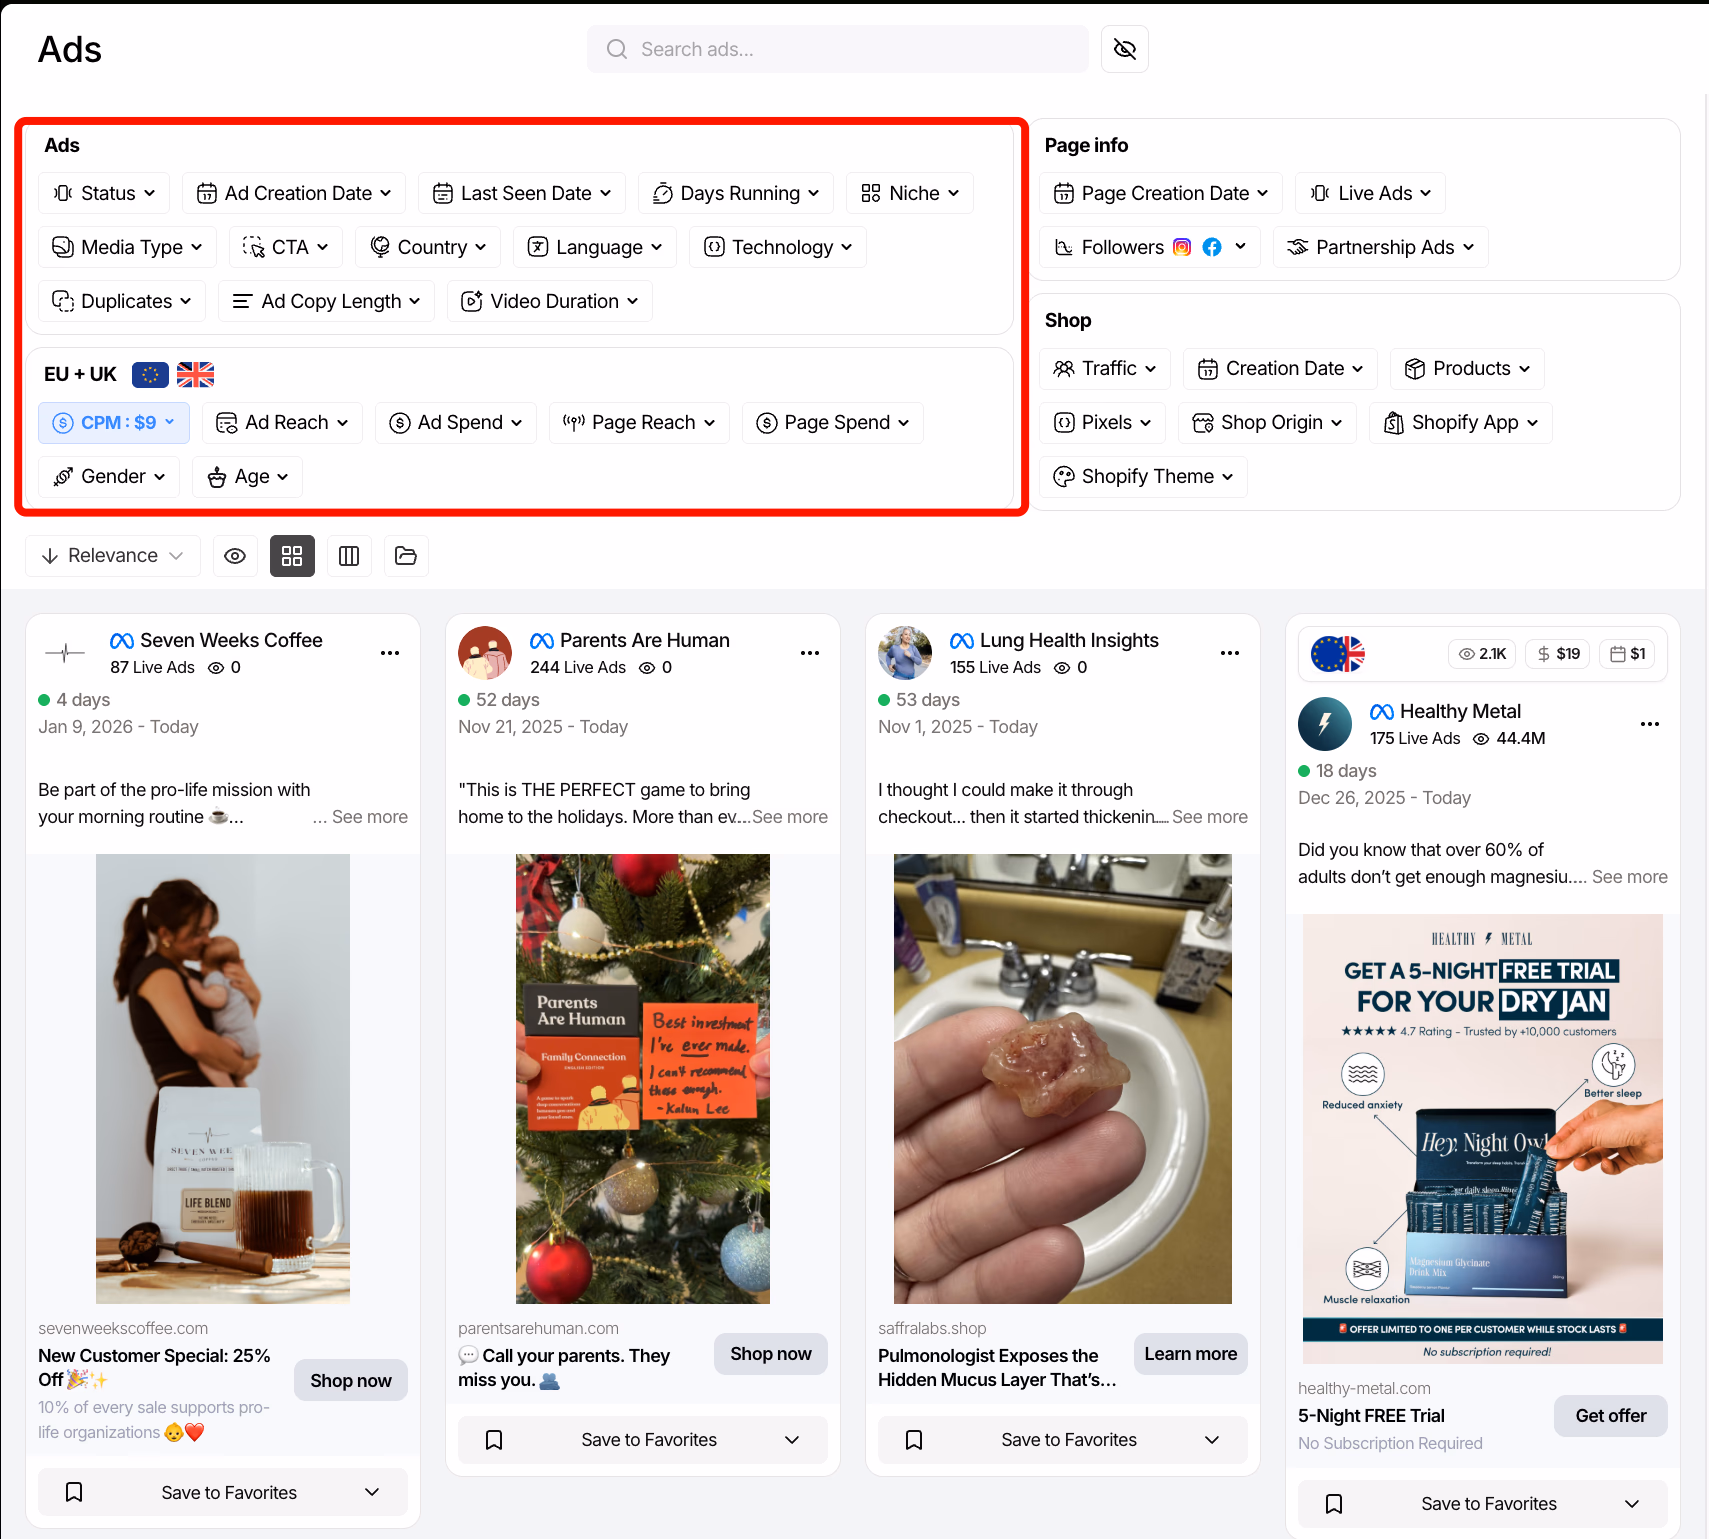Image resolution: width=1709 pixels, height=1539 pixels.
Task: Open Video Duration filter
Action: coord(550,301)
